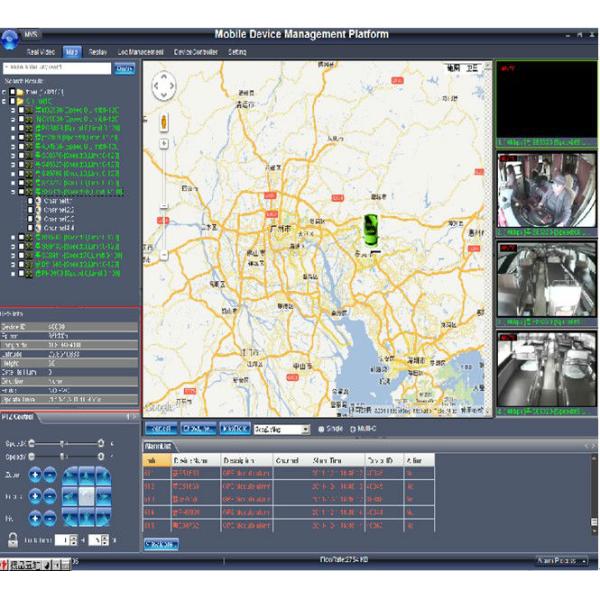Click the green bus vehicle marker on map

click(x=371, y=227)
